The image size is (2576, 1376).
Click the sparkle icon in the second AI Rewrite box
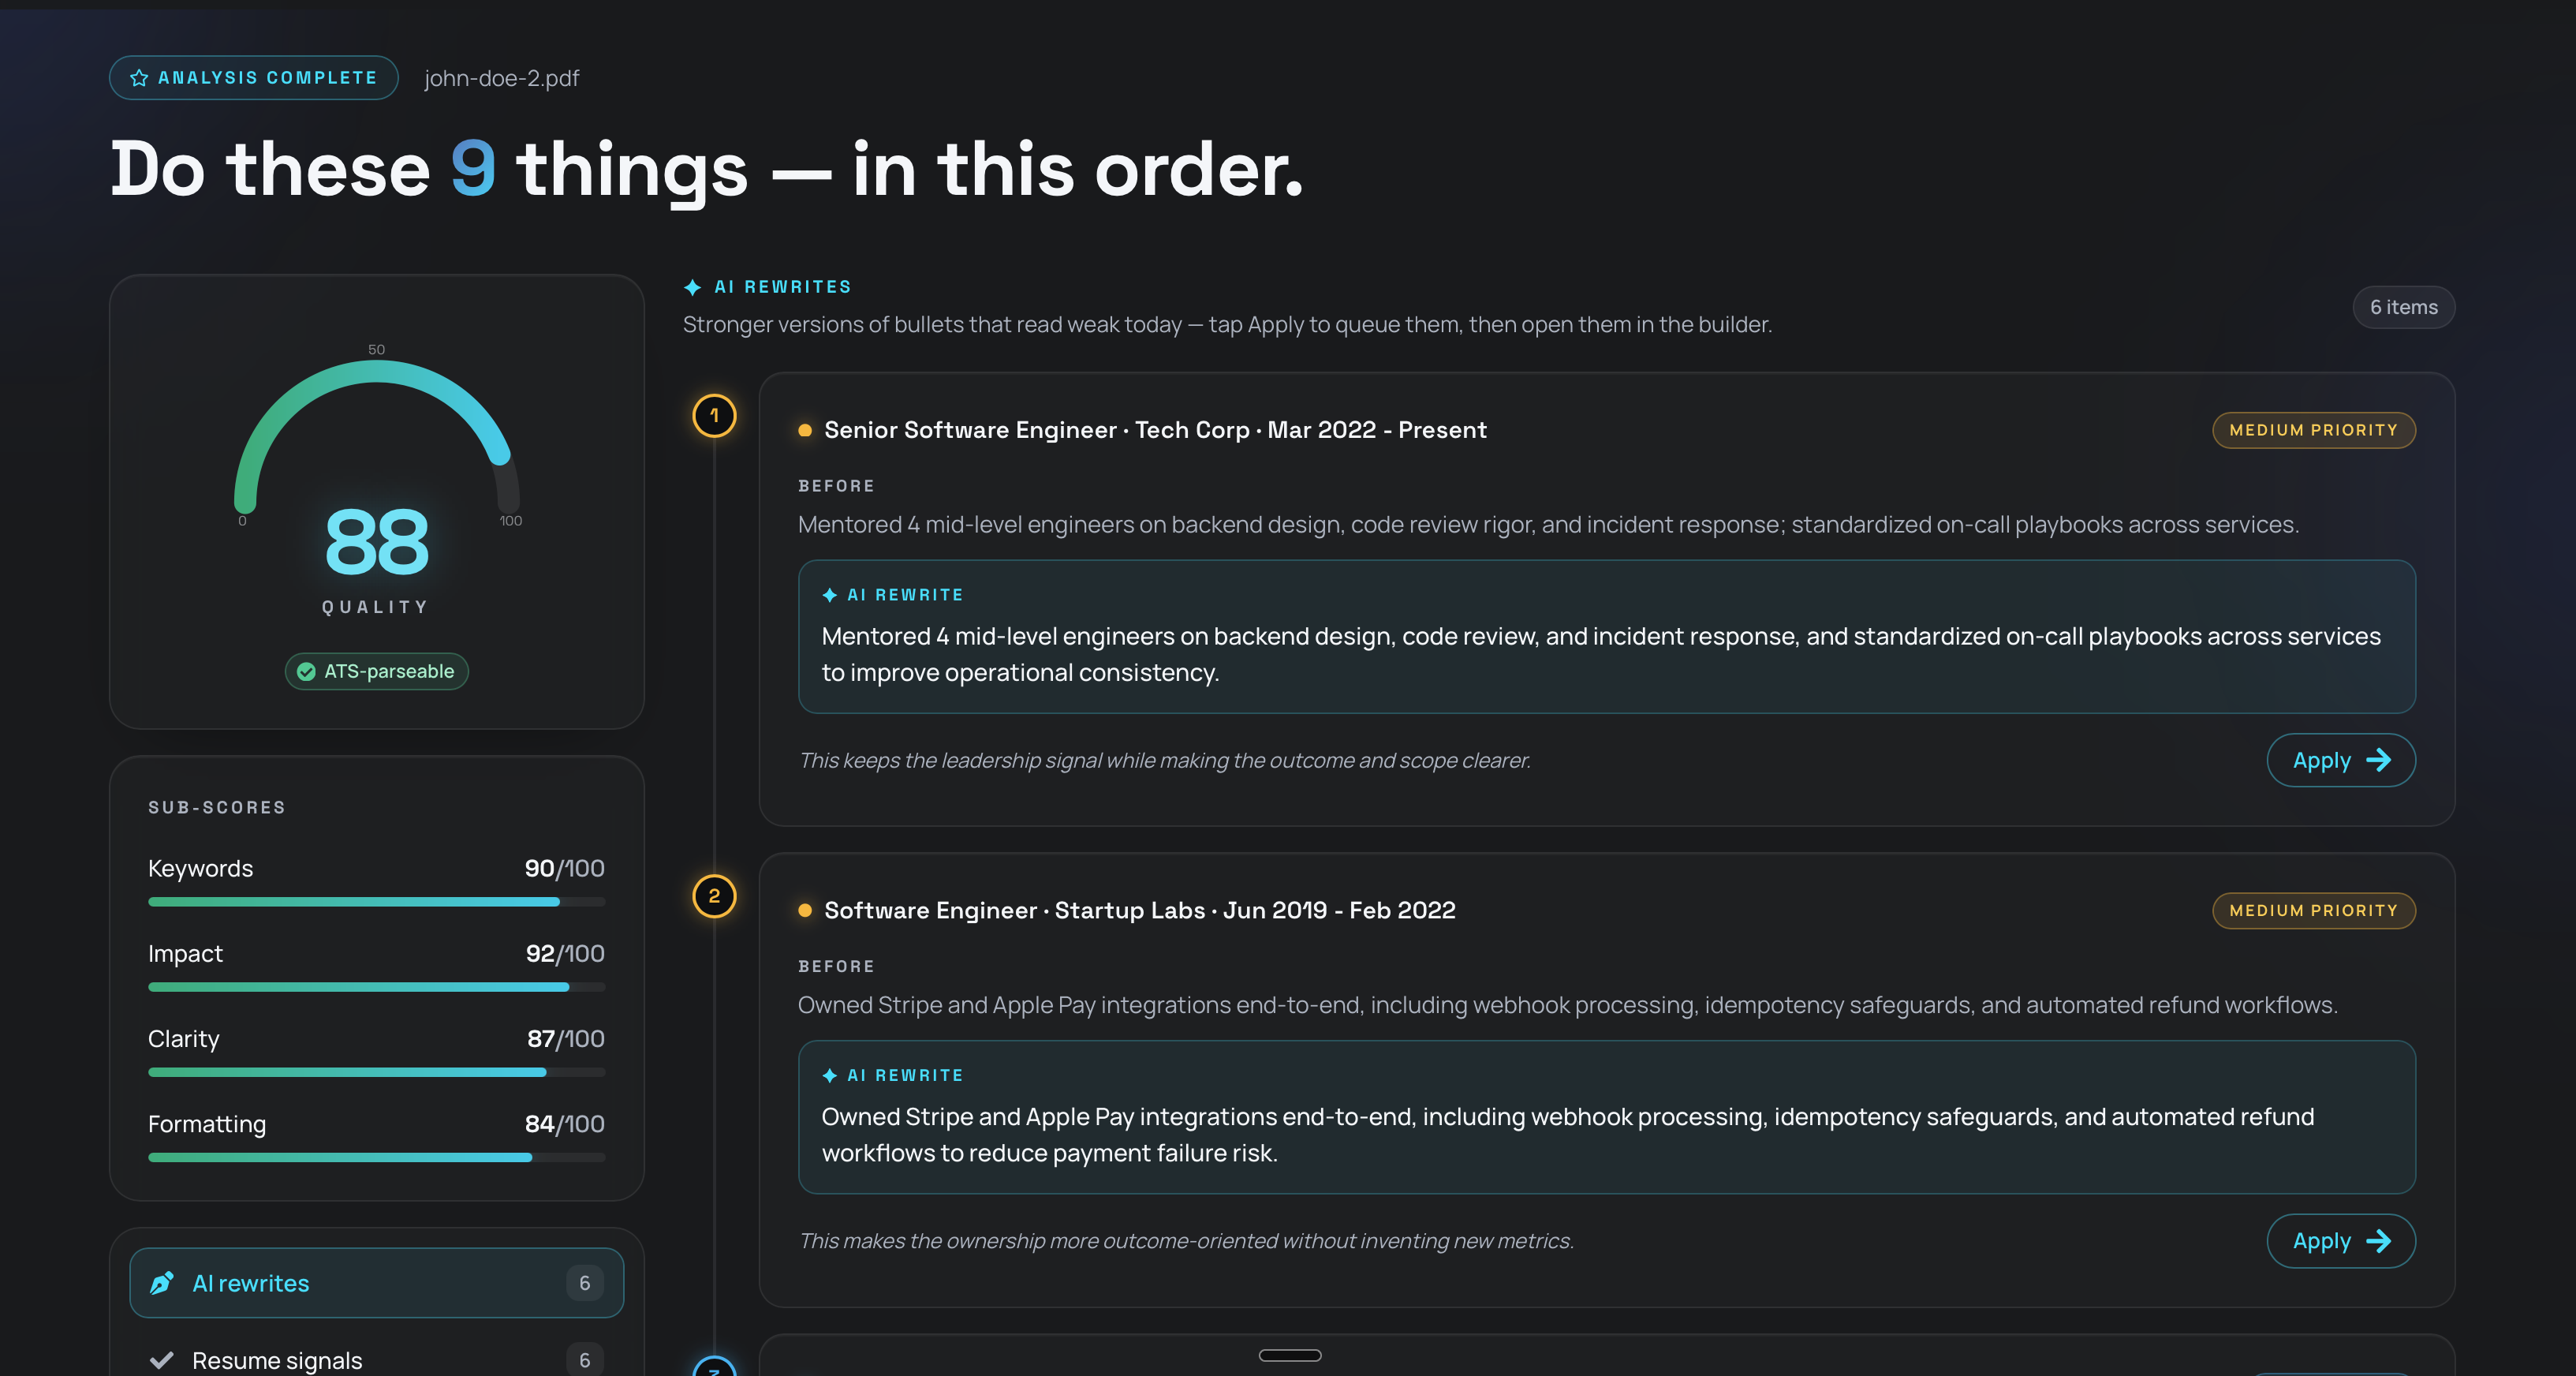click(829, 1075)
